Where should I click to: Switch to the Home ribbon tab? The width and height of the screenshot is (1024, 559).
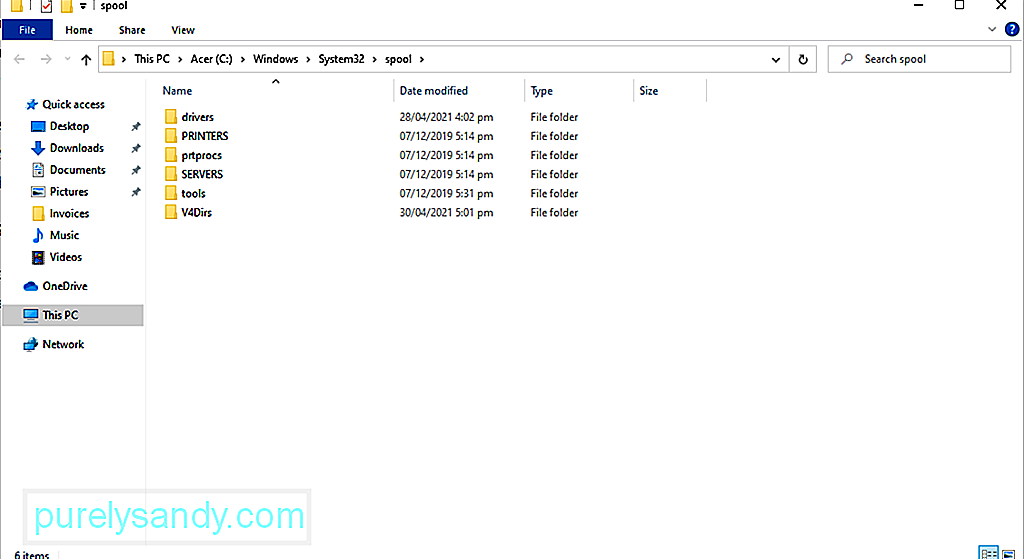point(79,30)
